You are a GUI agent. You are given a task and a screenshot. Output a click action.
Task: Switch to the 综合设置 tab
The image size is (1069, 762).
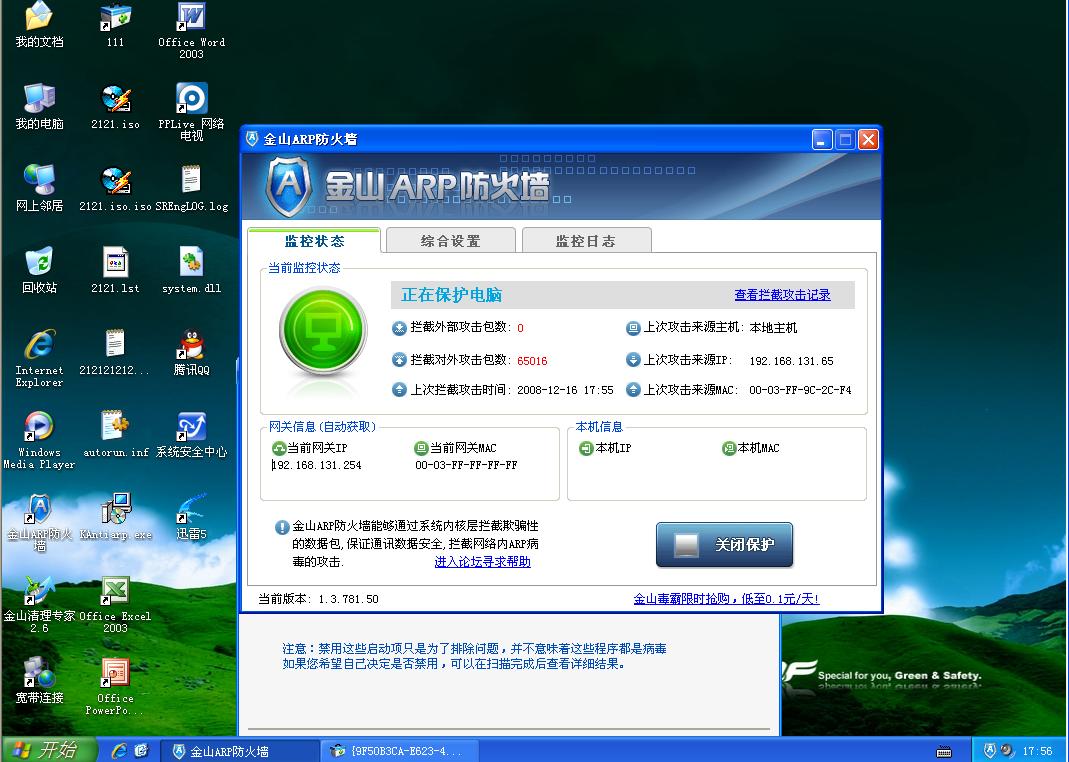[x=451, y=241]
